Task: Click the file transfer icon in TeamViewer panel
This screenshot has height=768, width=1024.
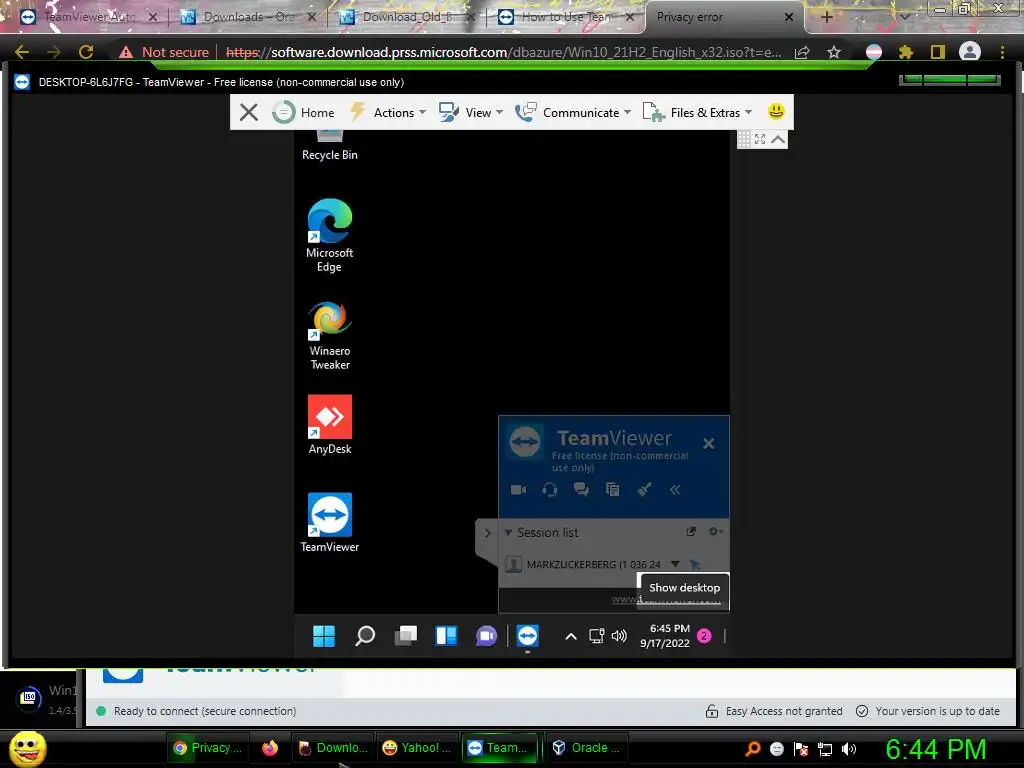Action: point(613,490)
